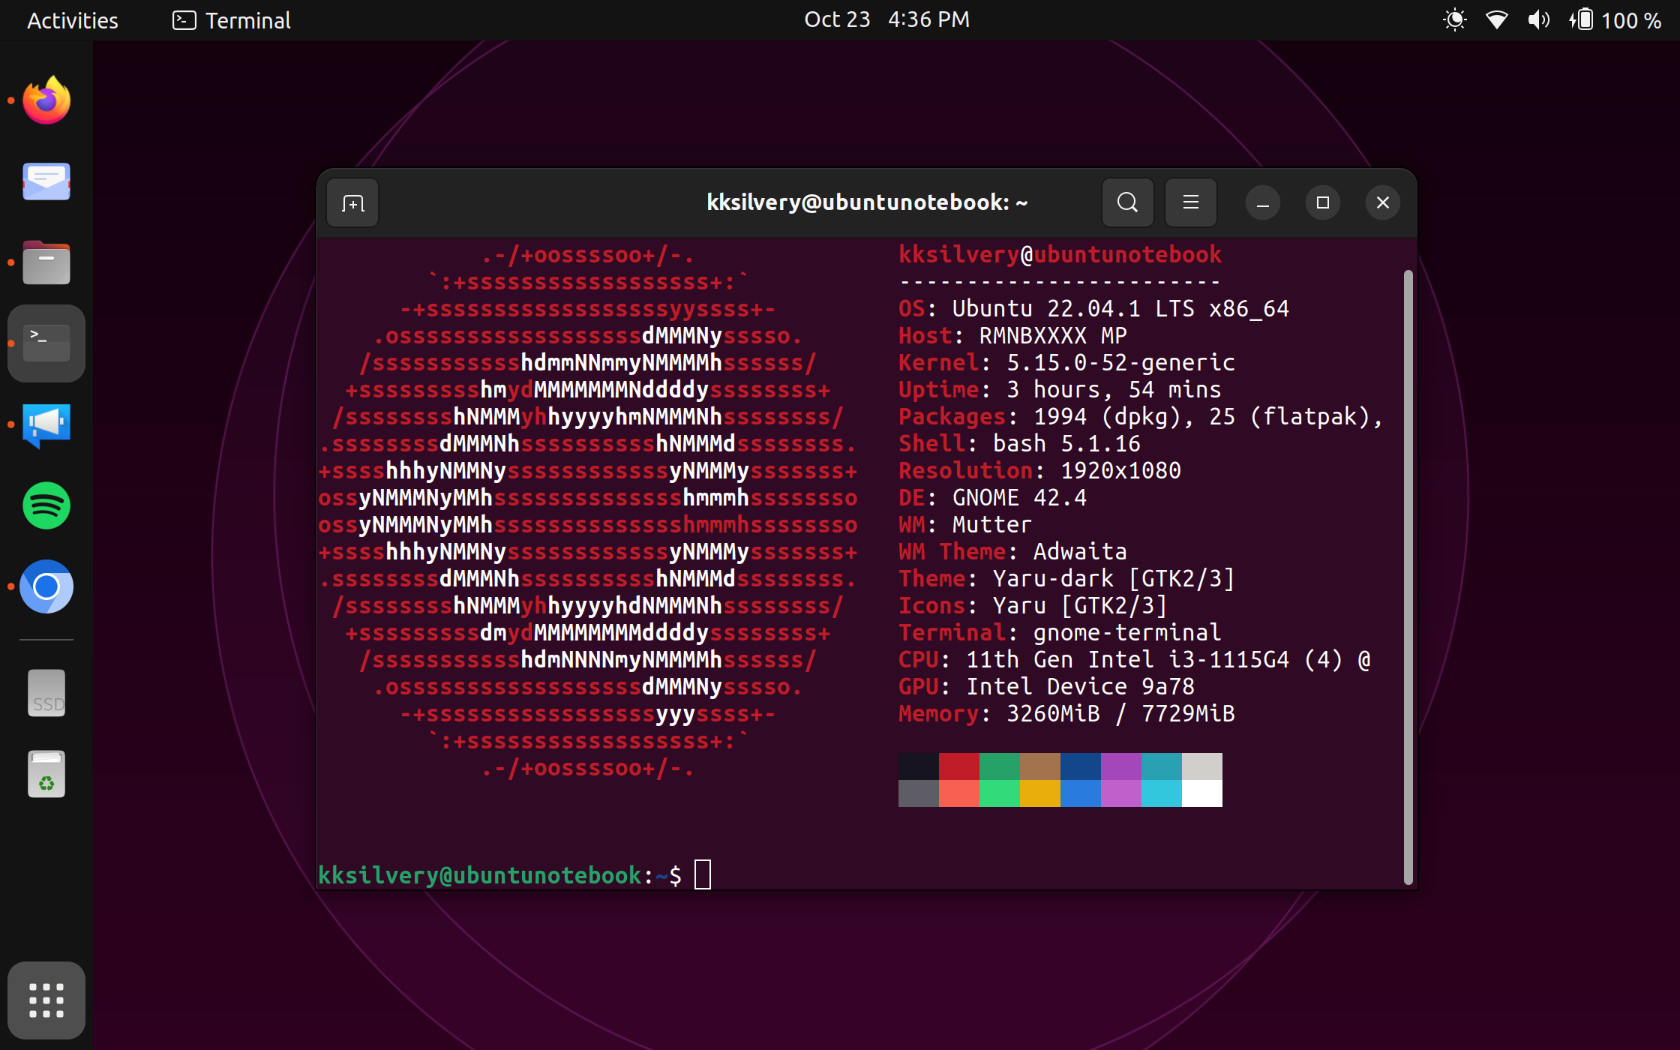The height and width of the screenshot is (1050, 1680).
Task: Open the Activities overview
Action: point(72,20)
